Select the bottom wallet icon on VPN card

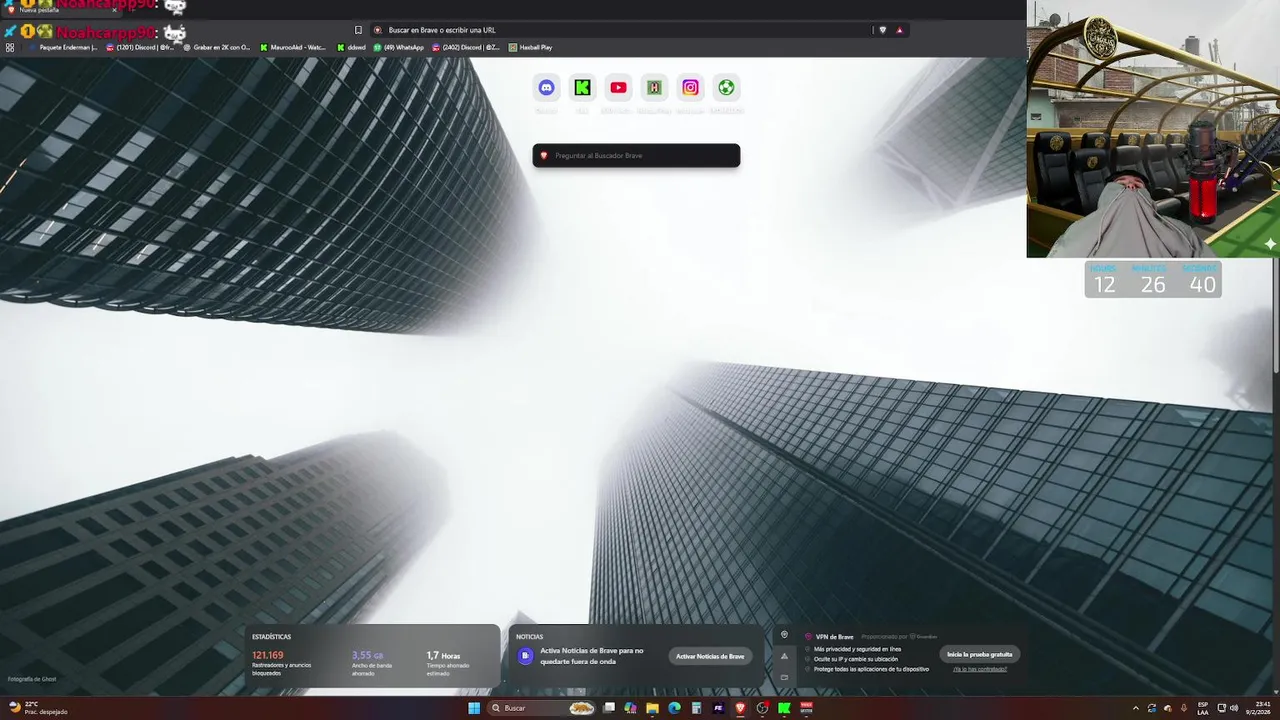coord(784,677)
